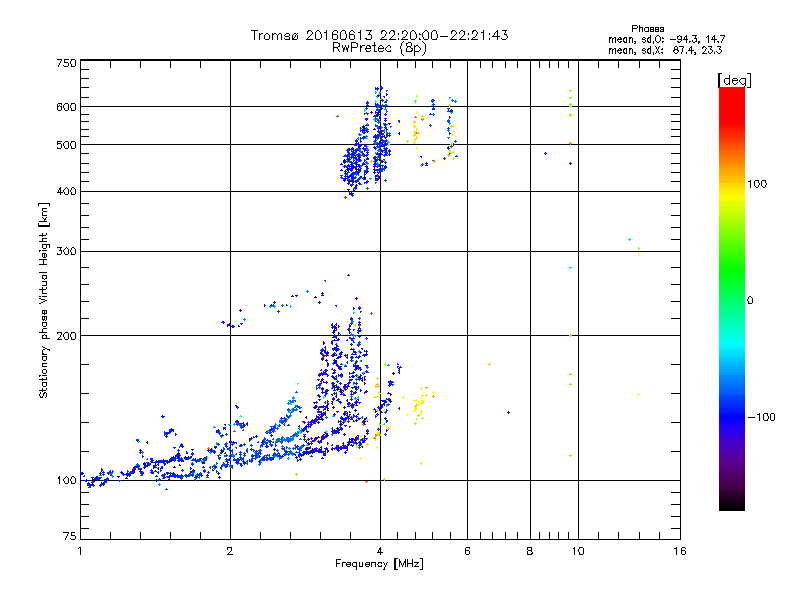Click the 16 tick on frequency axis

pos(679,551)
